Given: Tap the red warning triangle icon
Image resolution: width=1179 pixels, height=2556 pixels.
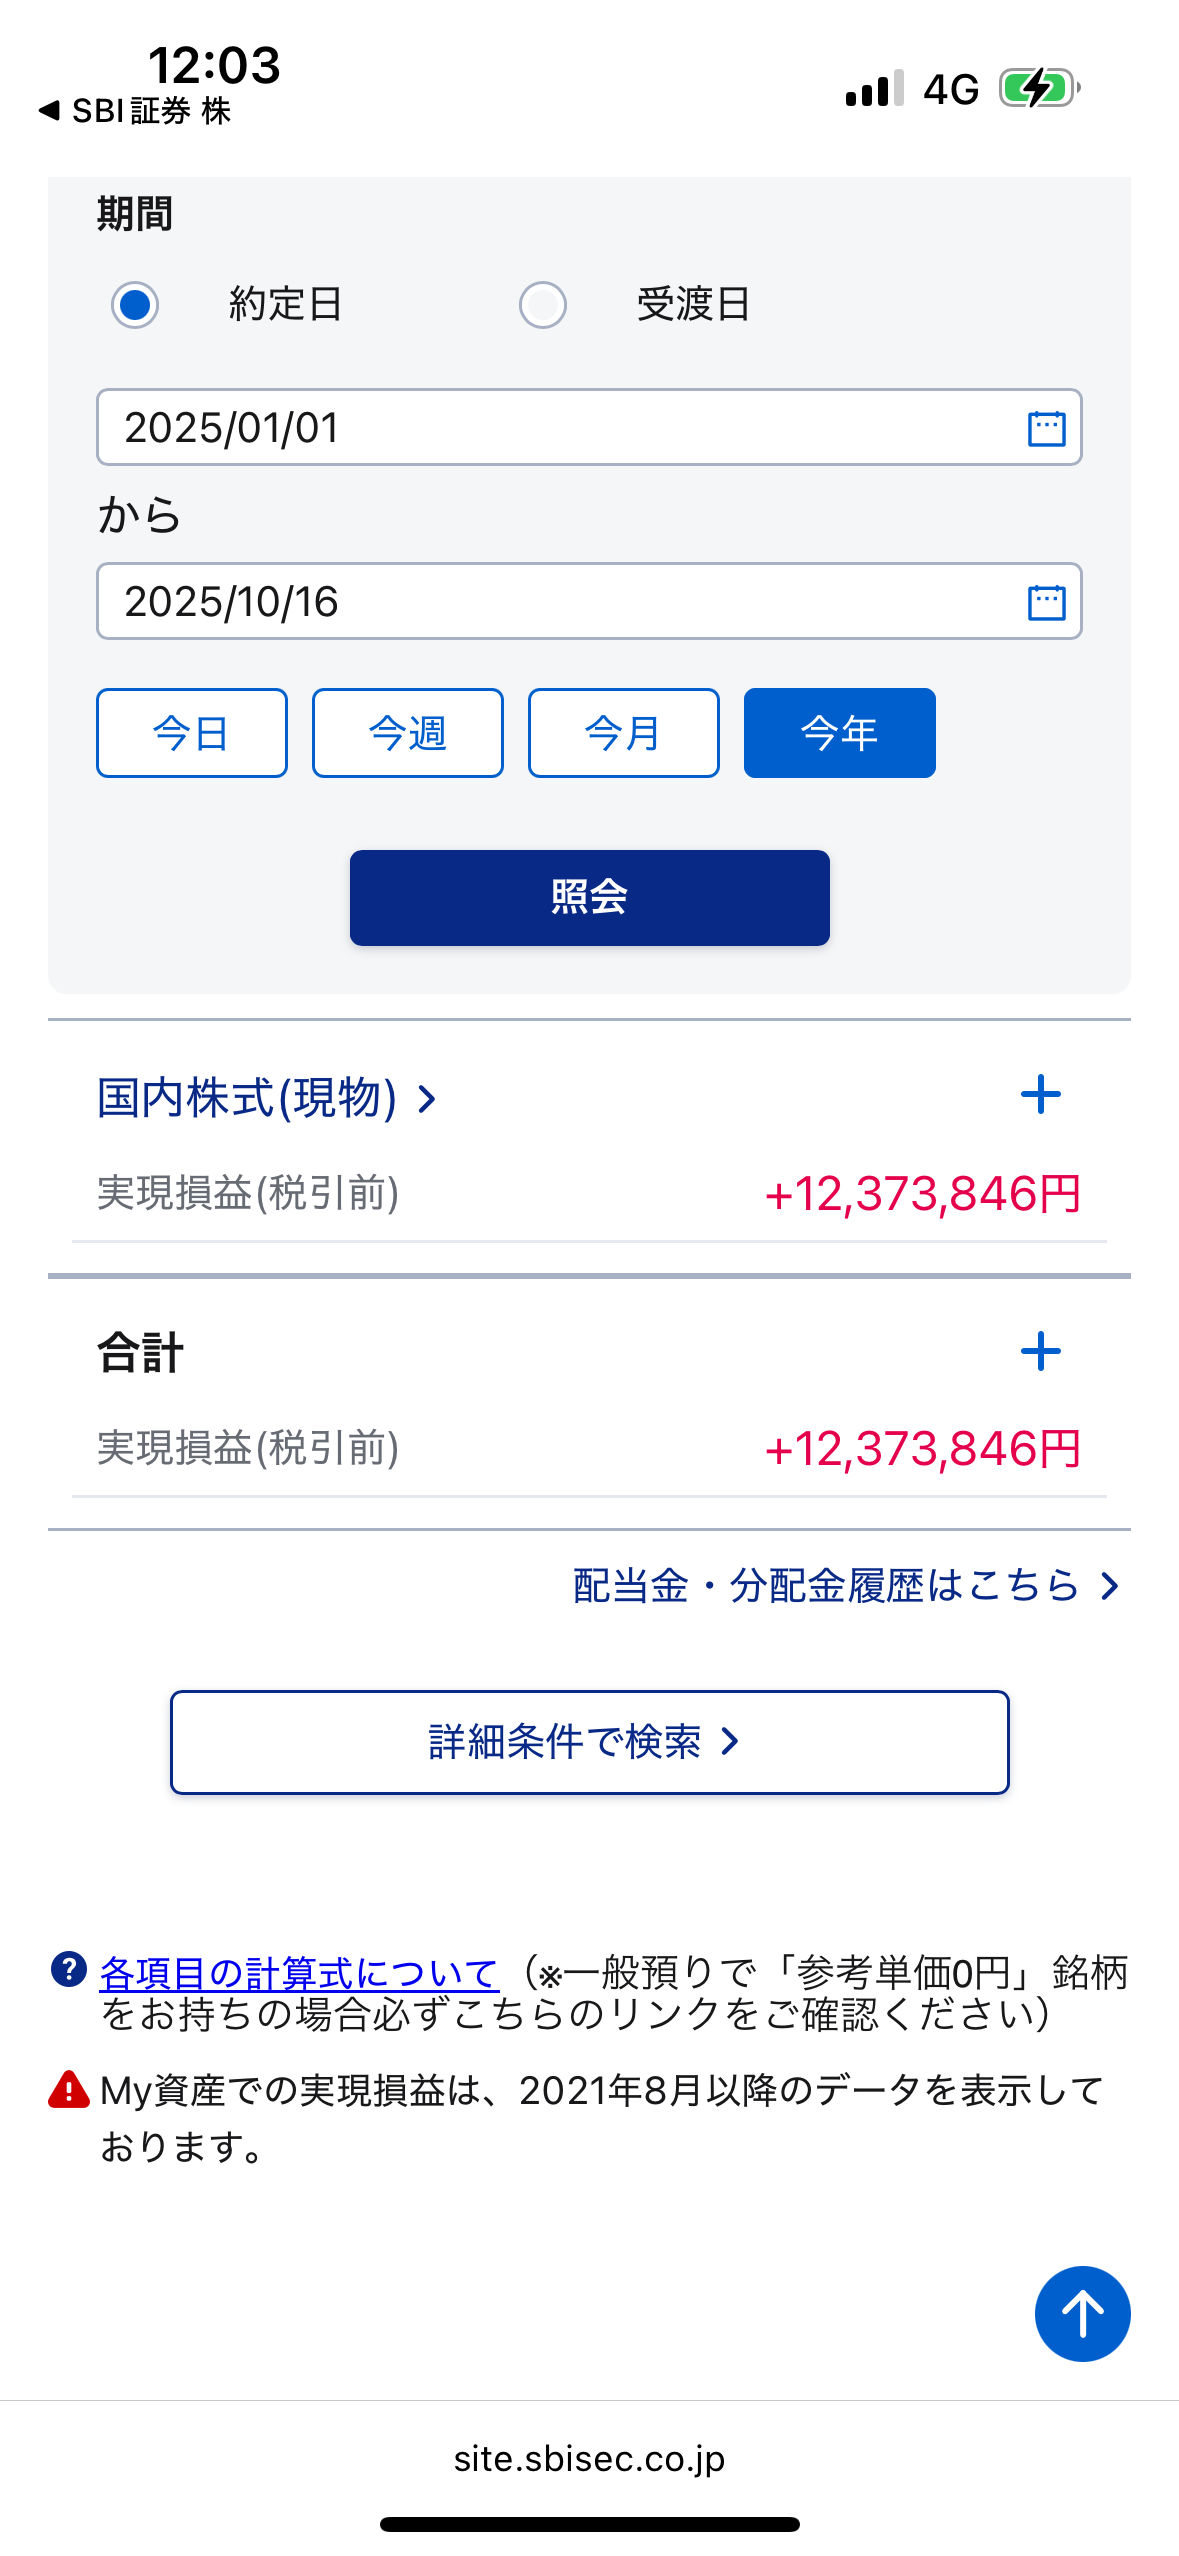Looking at the screenshot, I should click(69, 2089).
